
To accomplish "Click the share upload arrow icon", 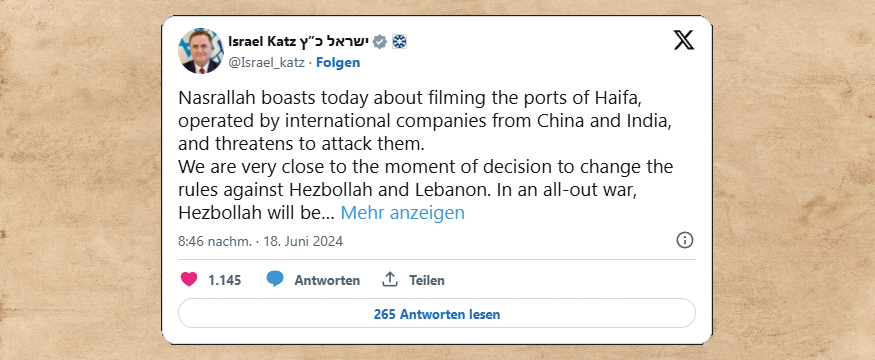I will coord(390,279).
